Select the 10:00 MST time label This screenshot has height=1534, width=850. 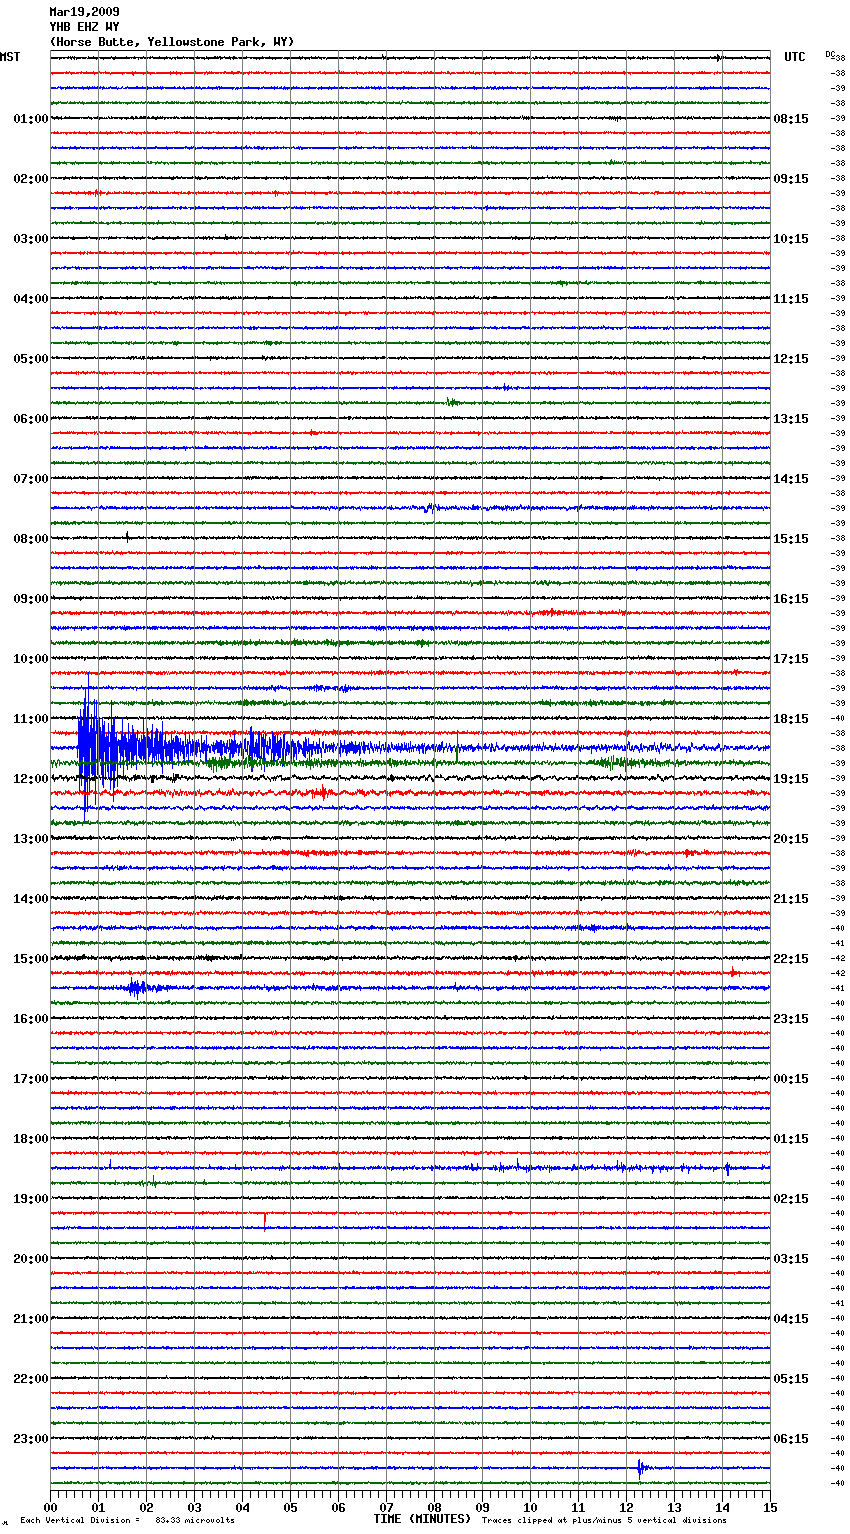point(30,659)
